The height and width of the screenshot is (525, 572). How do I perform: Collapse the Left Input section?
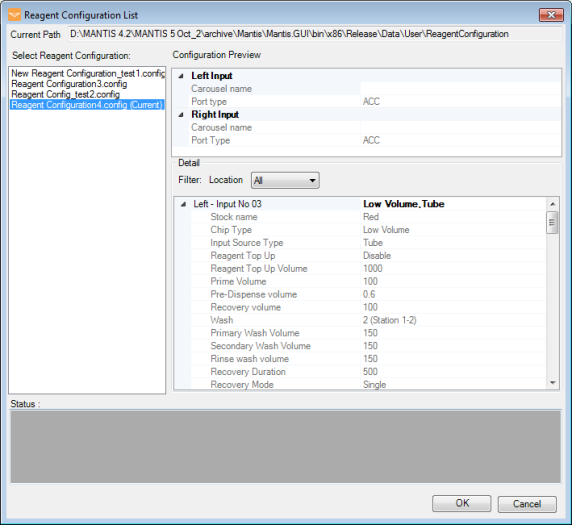pos(181,76)
